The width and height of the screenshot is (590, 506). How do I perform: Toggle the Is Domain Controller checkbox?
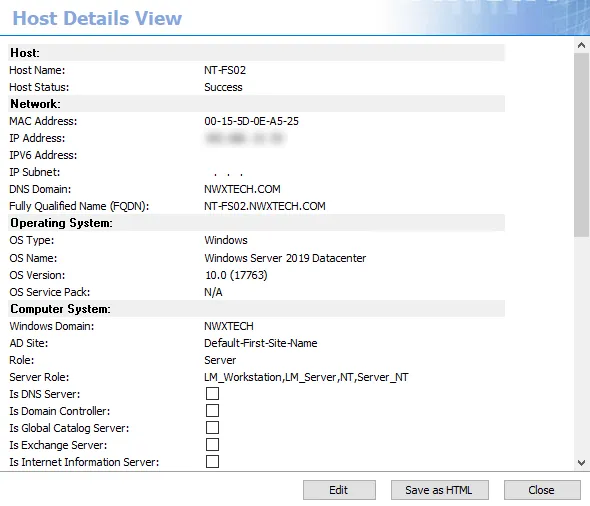212,410
